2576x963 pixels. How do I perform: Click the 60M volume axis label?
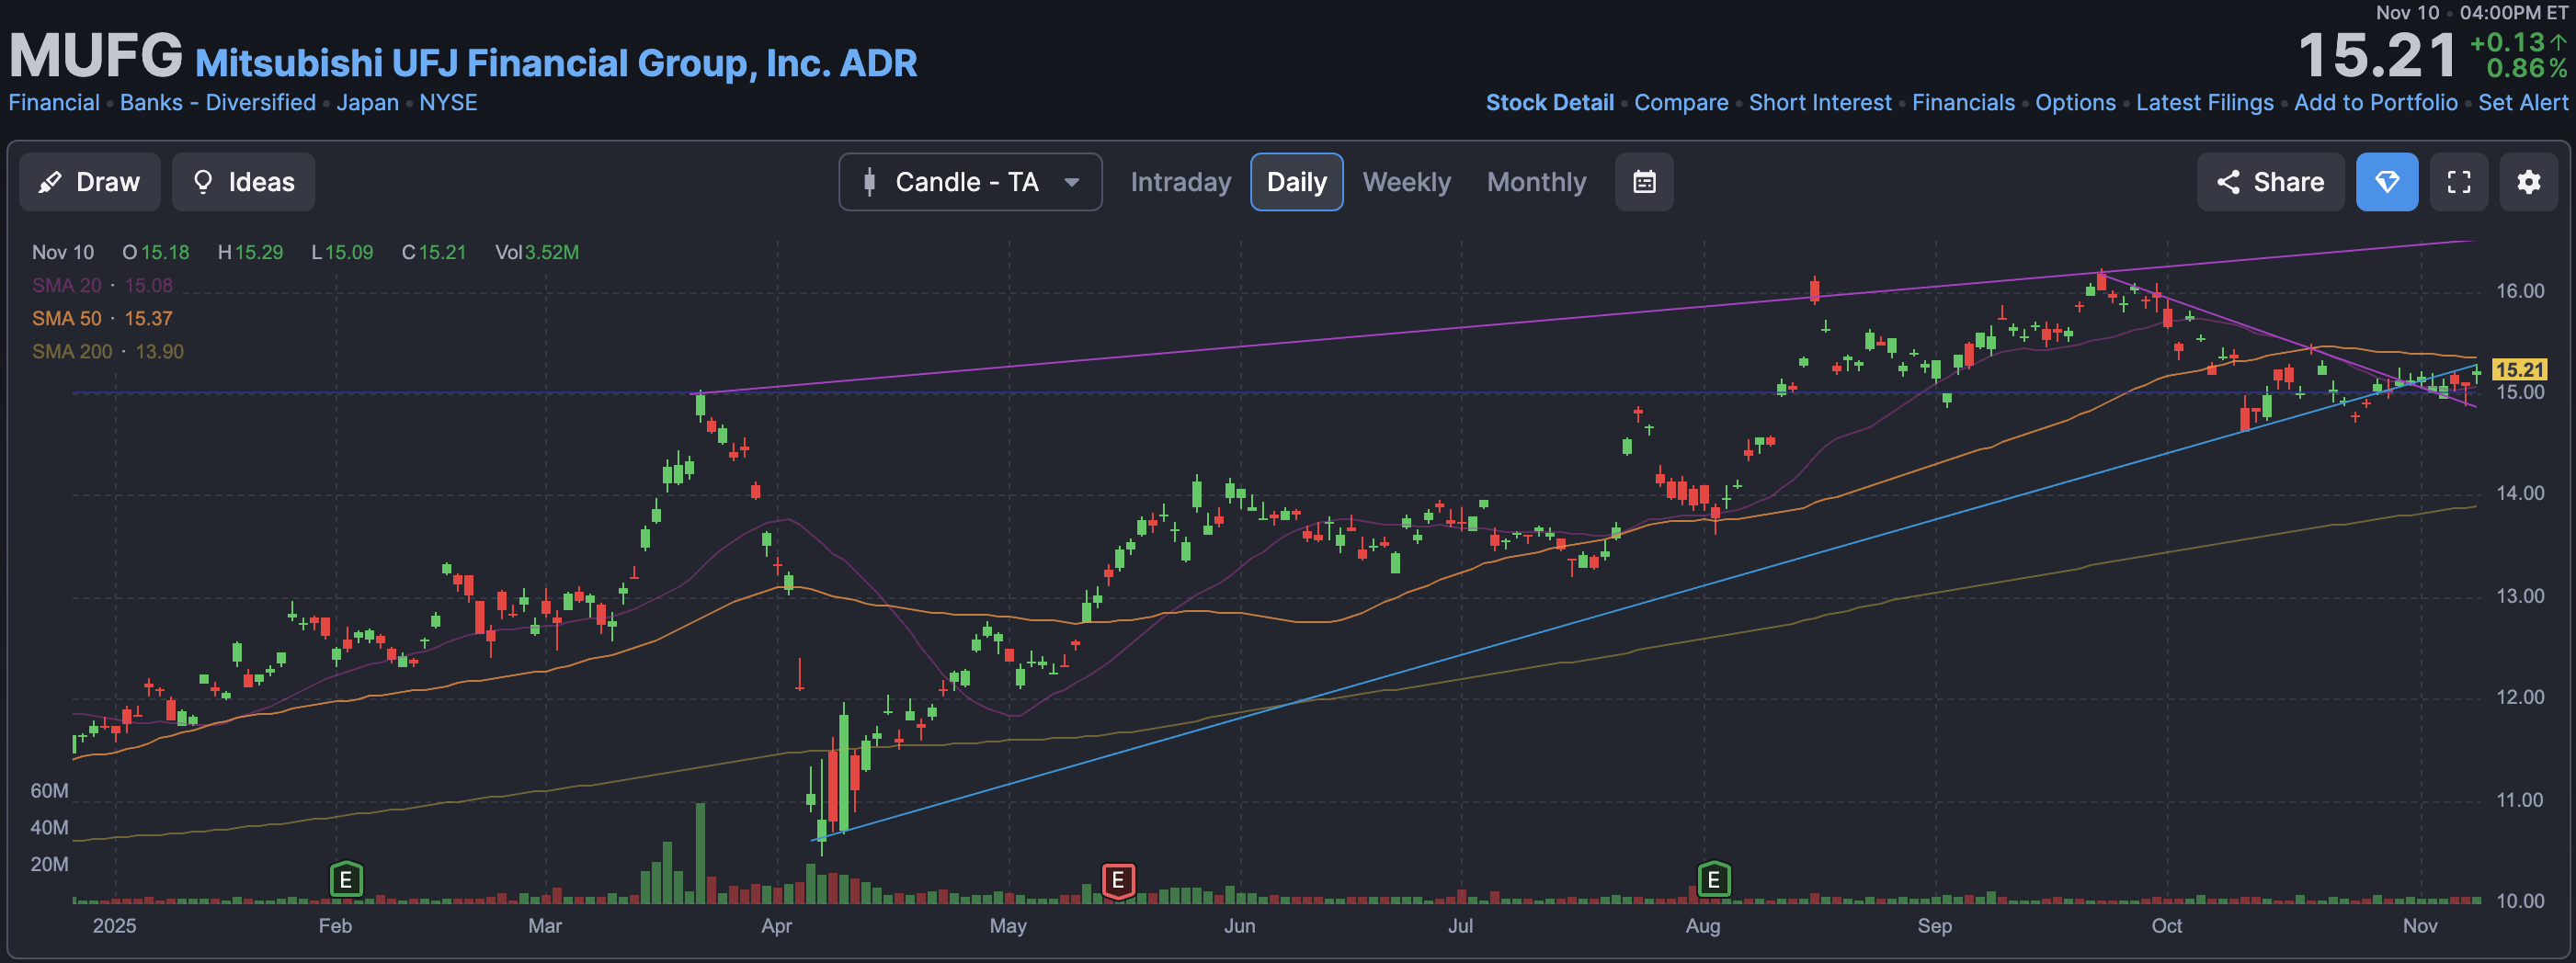pyautogui.click(x=49, y=790)
